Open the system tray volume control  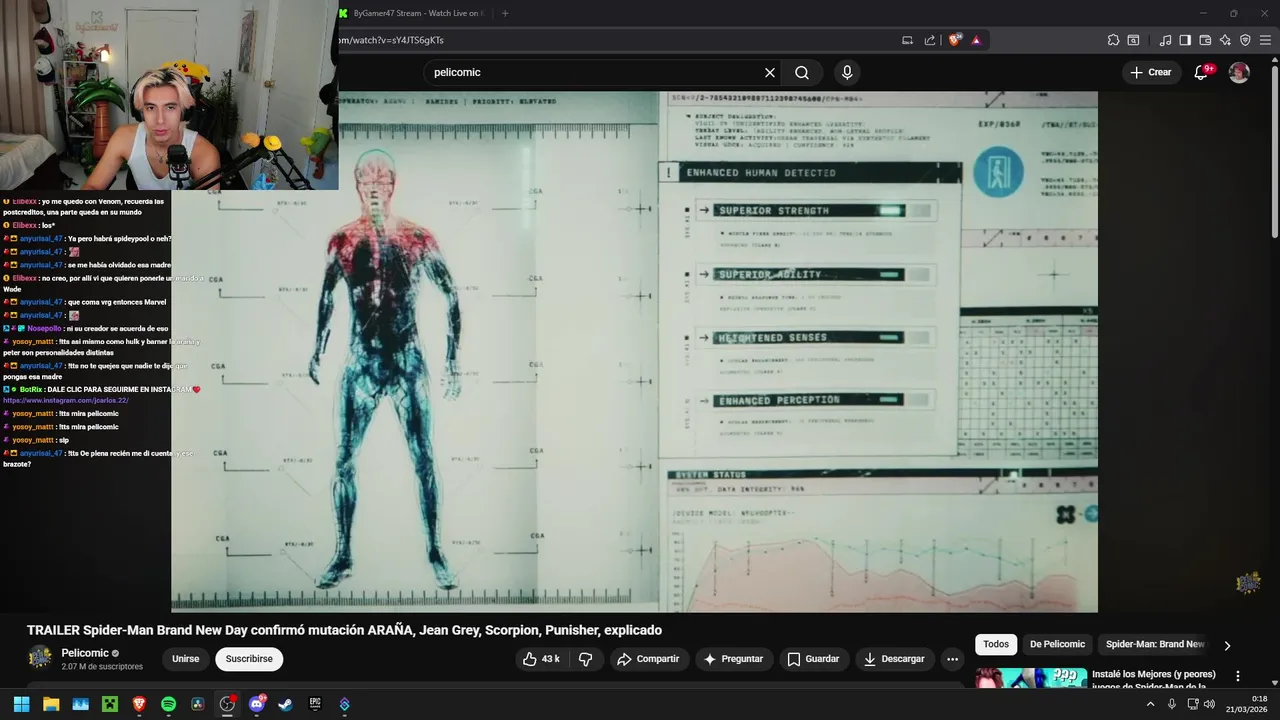tap(1209, 704)
